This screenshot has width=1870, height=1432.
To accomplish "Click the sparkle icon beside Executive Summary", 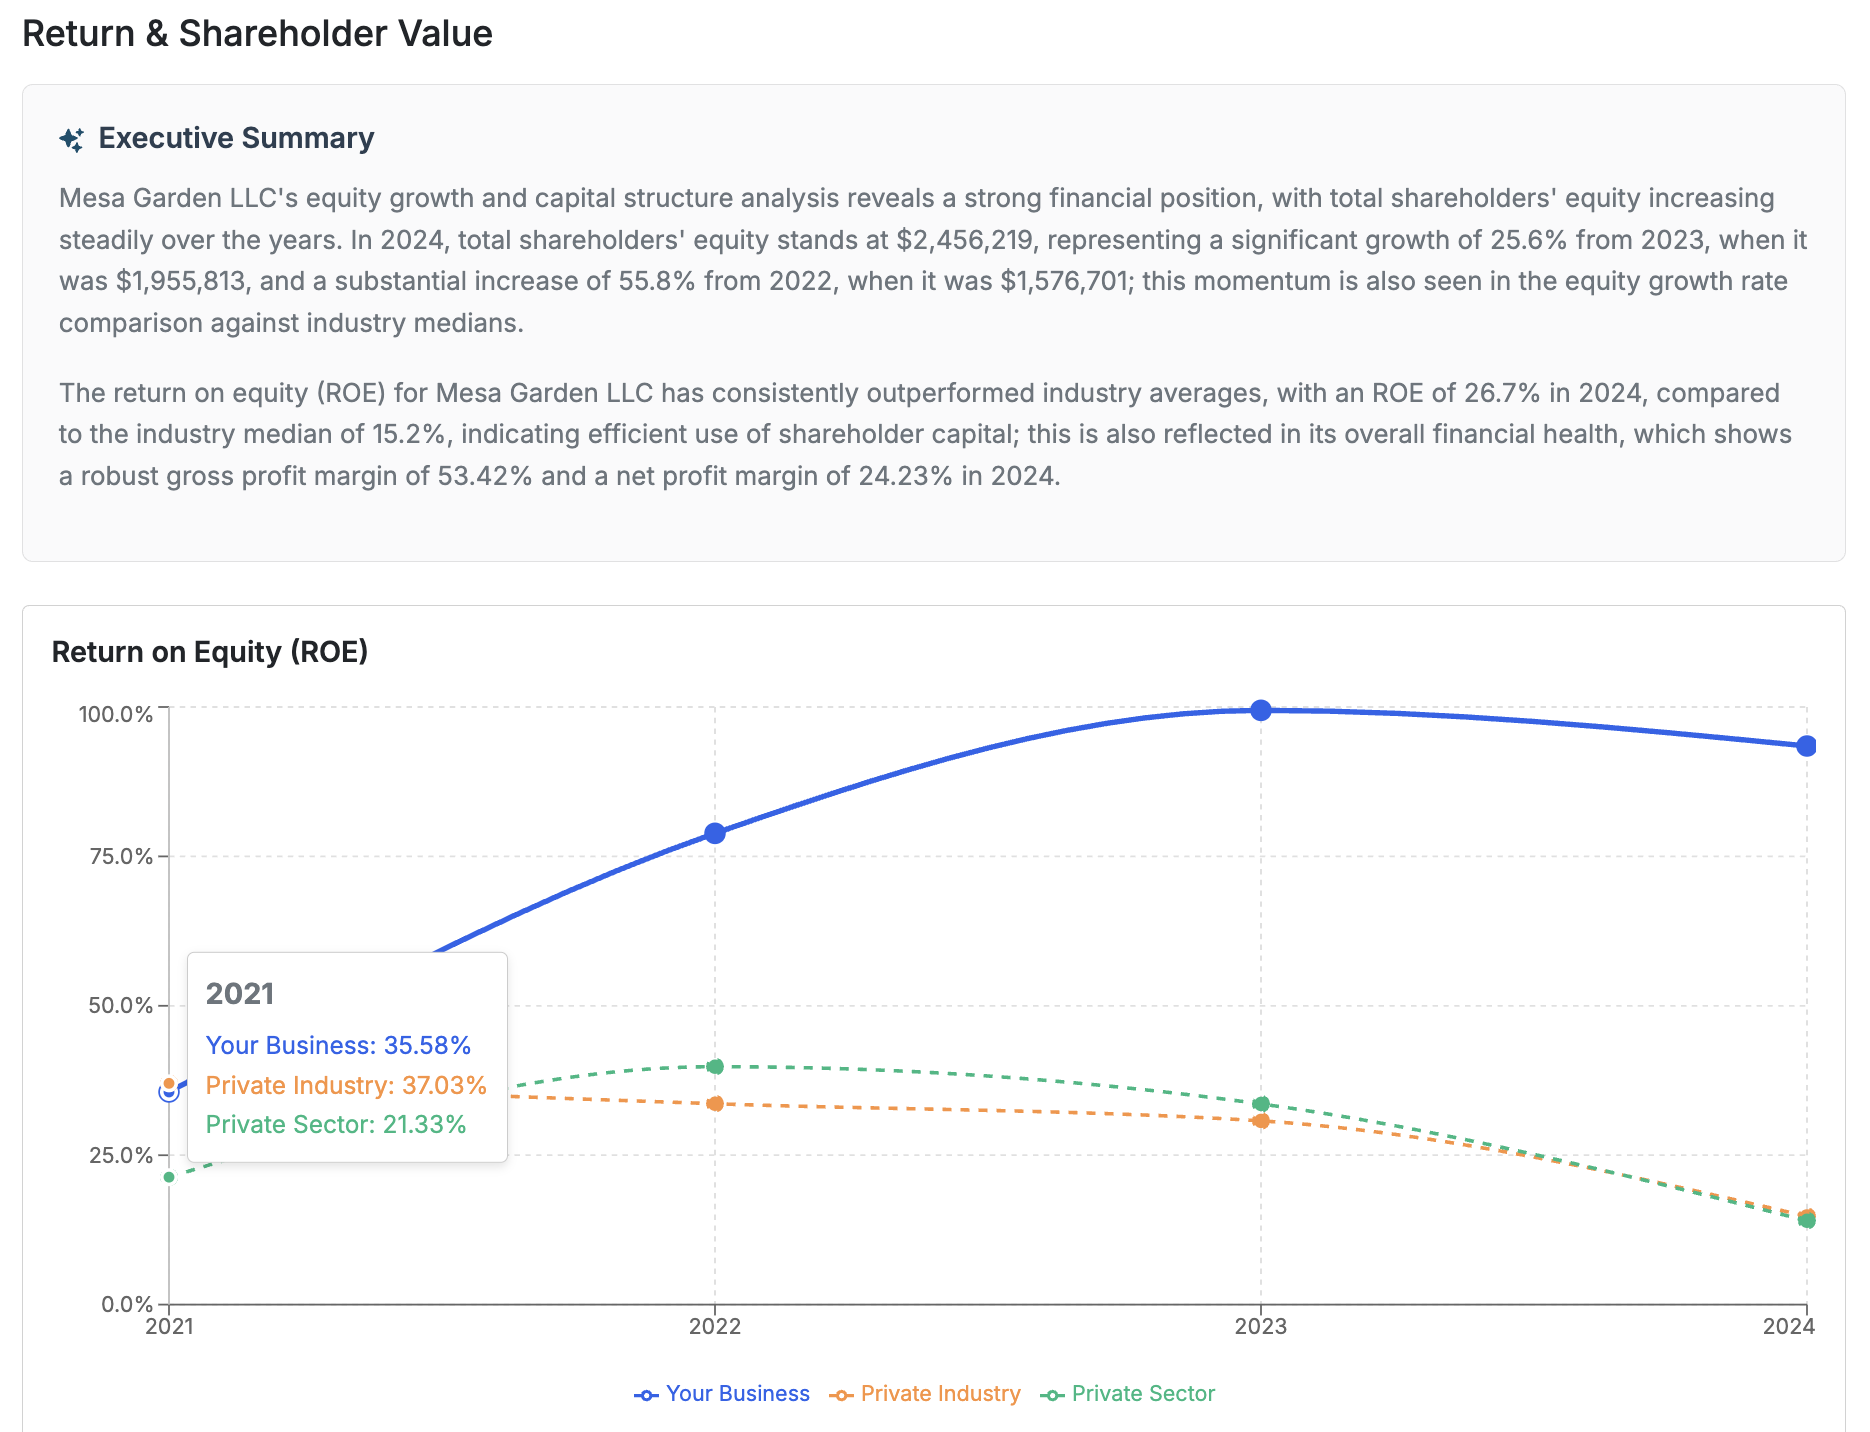I will (70, 139).
